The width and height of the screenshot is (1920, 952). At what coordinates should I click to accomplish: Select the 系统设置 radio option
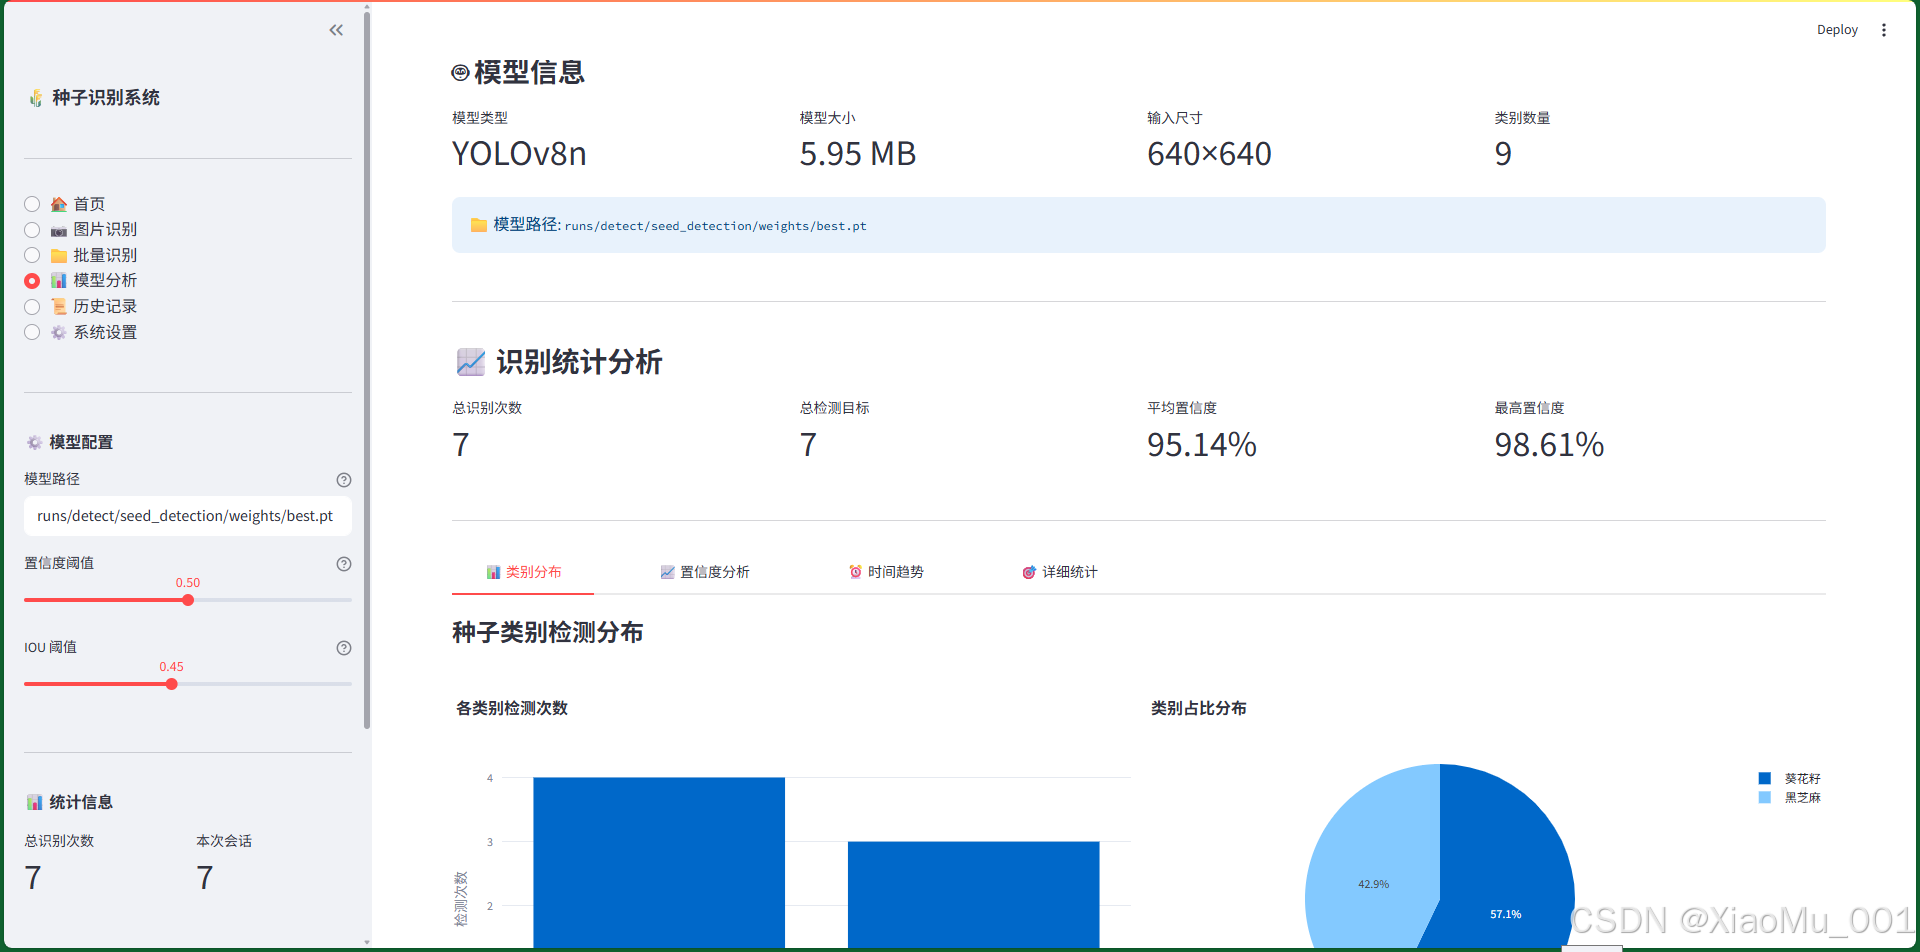[x=32, y=332]
